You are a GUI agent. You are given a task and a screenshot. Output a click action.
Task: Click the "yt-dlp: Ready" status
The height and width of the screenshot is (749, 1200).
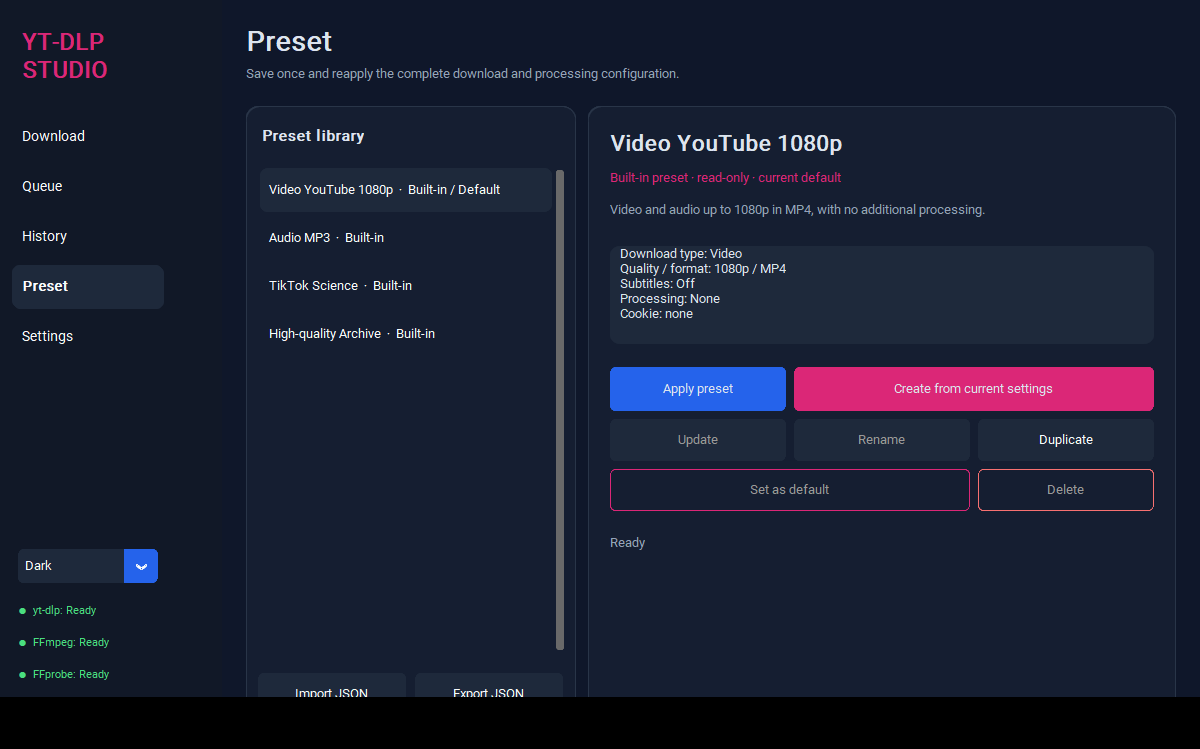tap(65, 610)
